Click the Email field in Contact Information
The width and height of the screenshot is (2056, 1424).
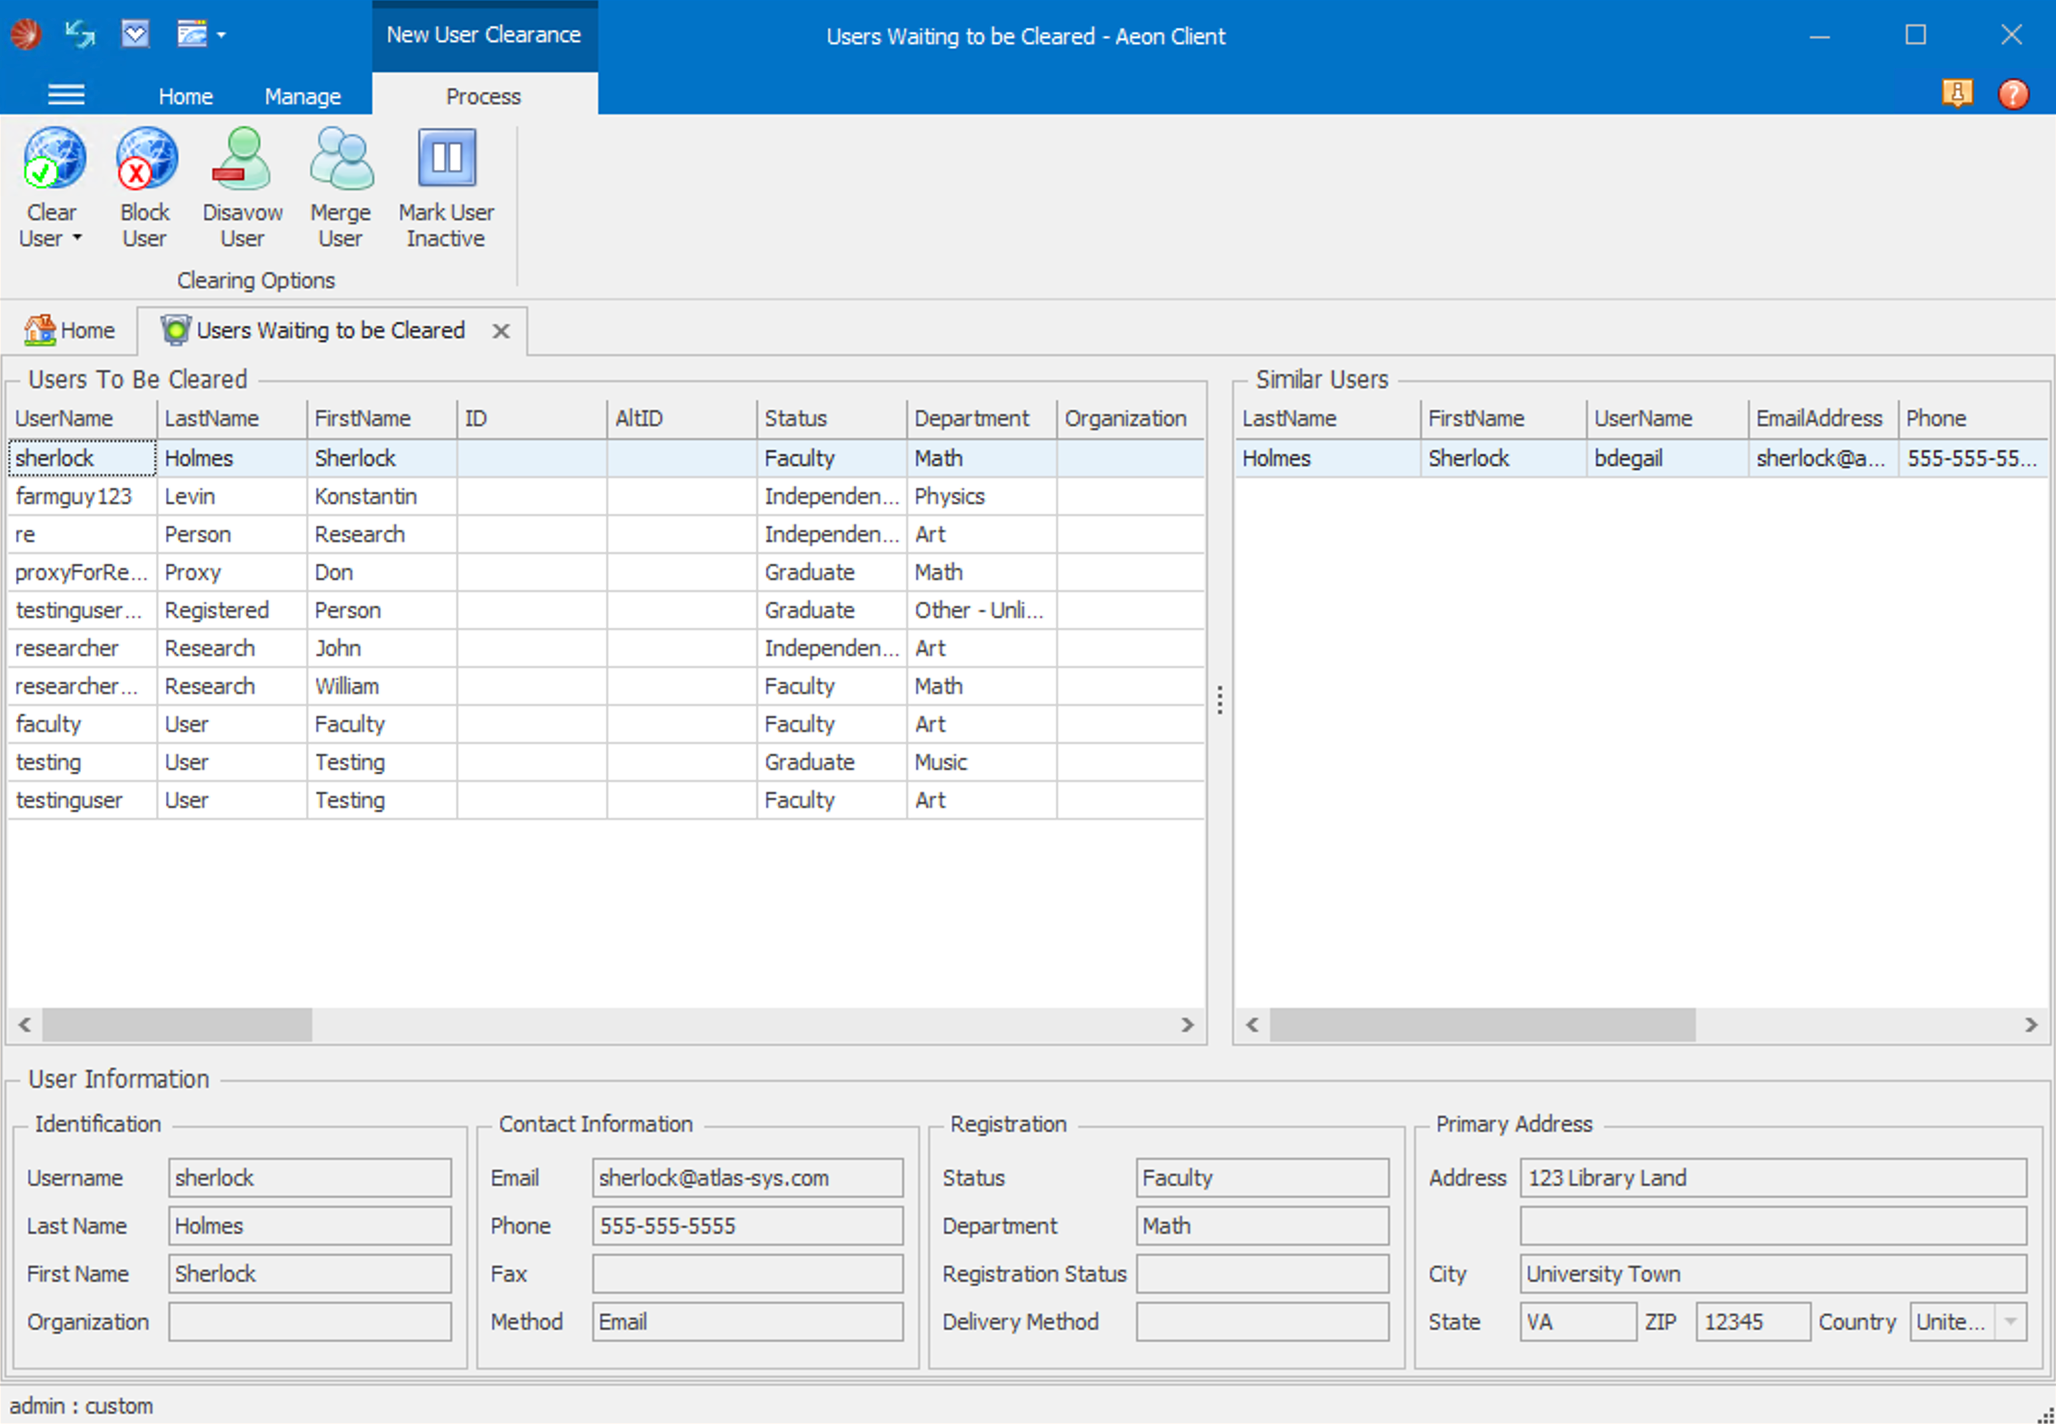click(746, 1178)
